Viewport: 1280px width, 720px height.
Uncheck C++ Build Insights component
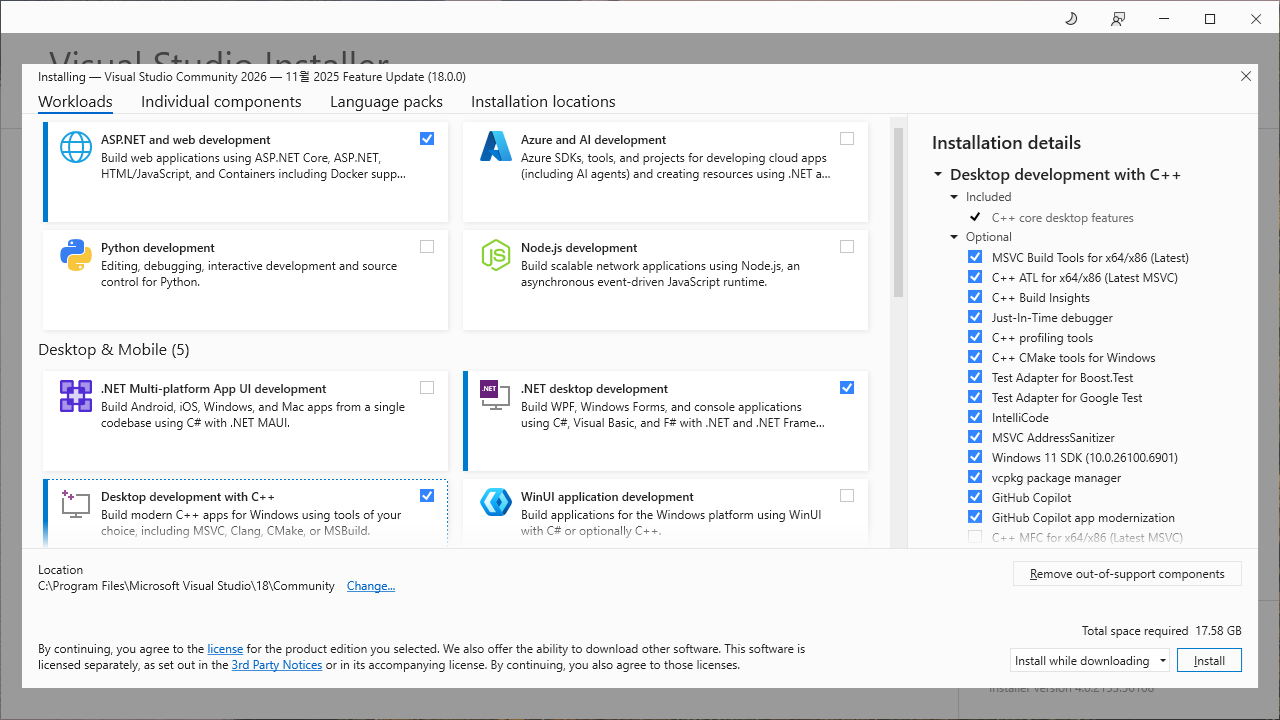coord(975,297)
